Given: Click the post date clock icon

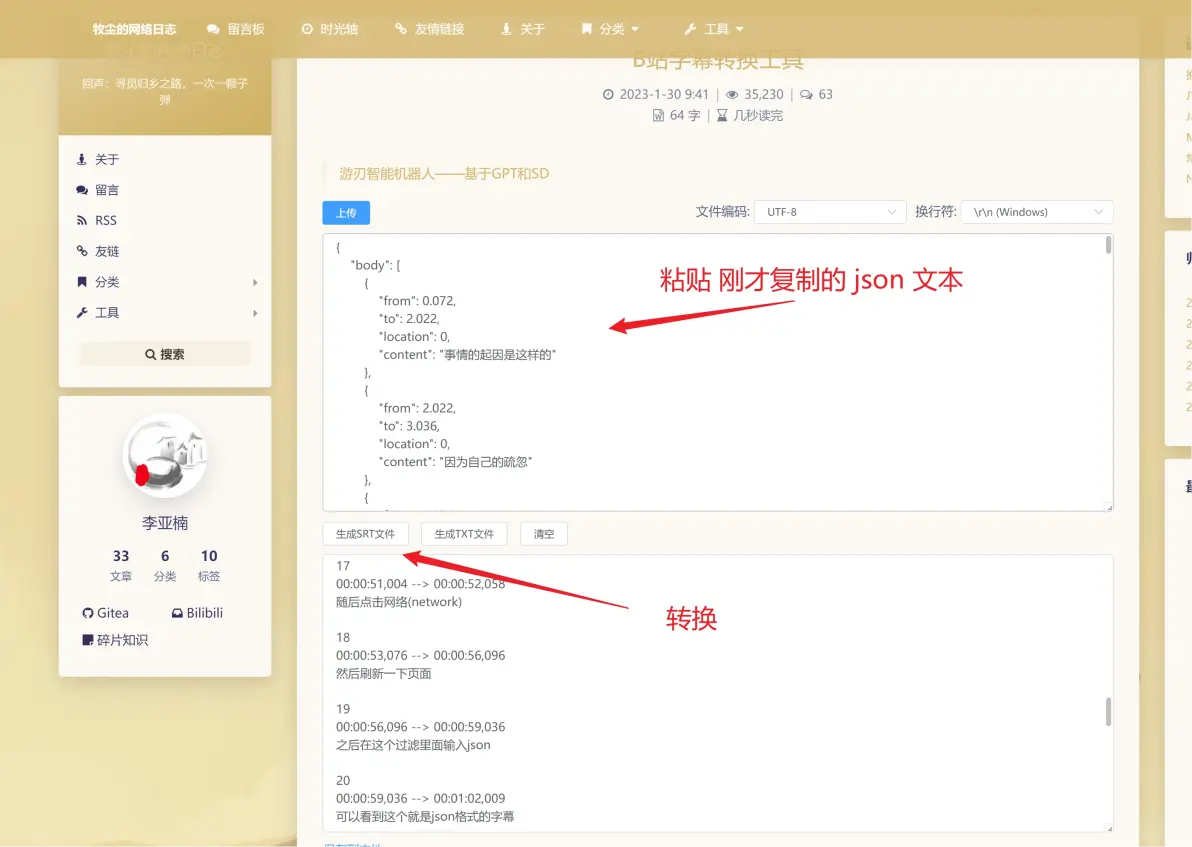Looking at the screenshot, I should (x=608, y=94).
